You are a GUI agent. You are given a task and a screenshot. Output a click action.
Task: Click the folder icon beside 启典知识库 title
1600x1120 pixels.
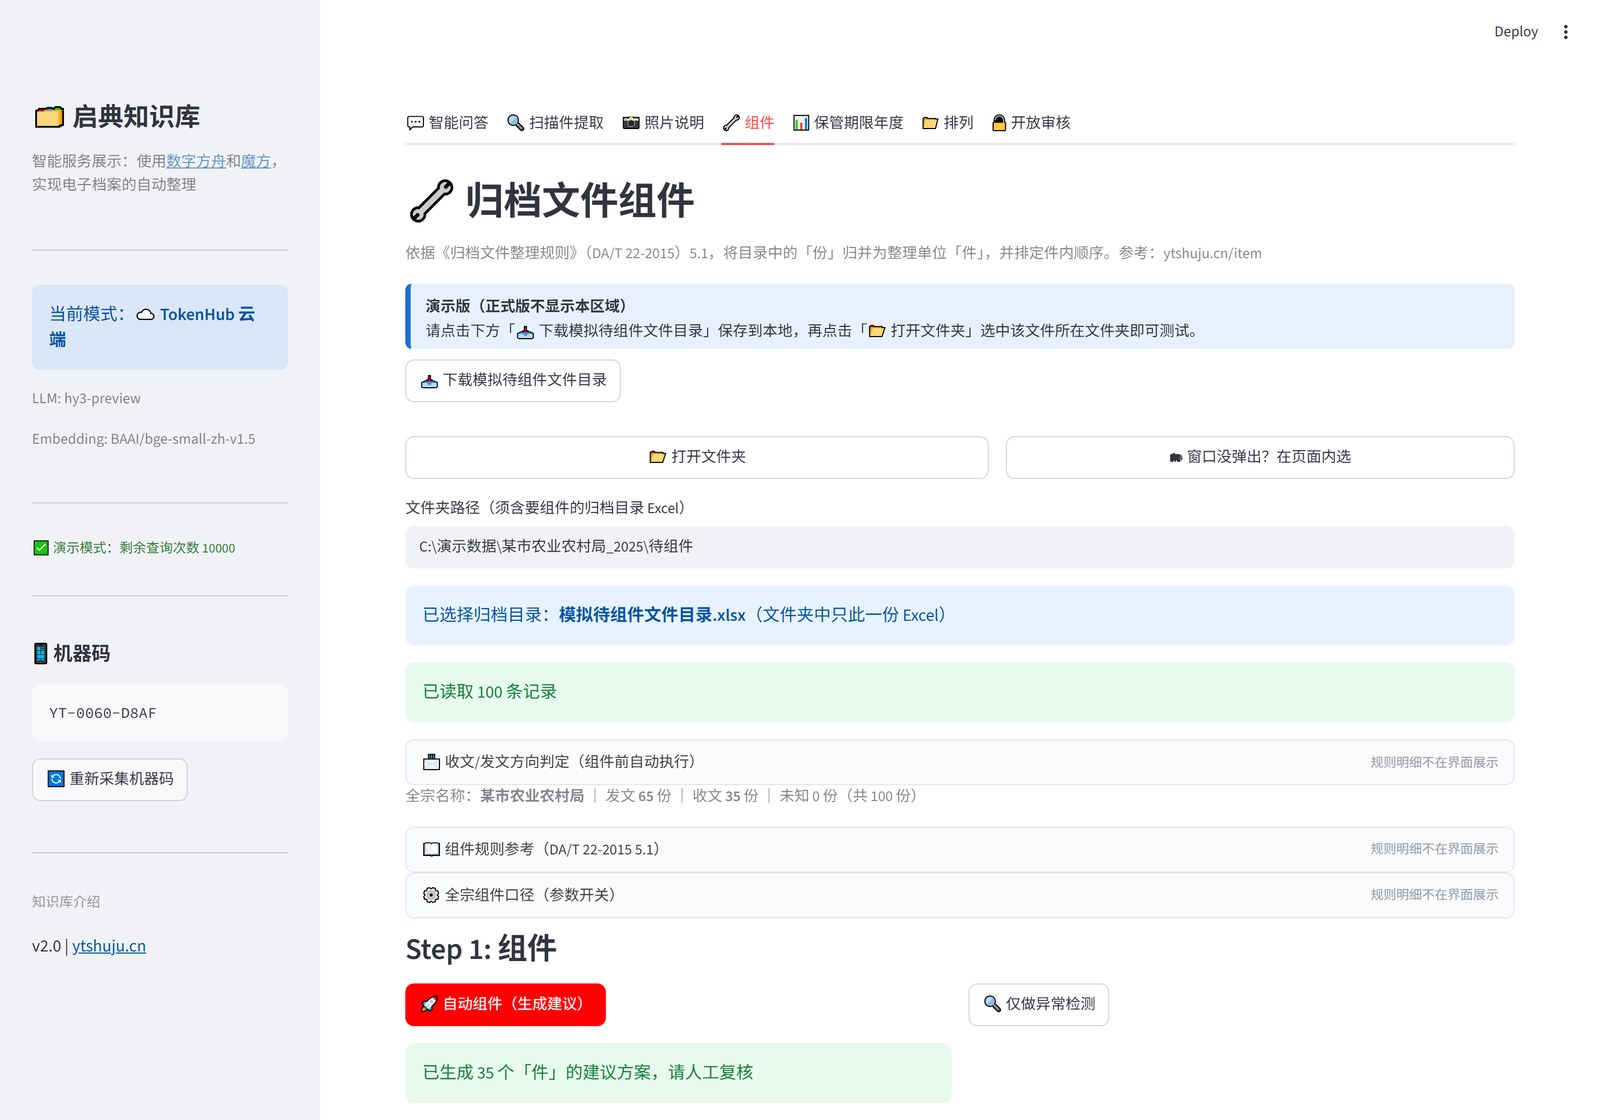click(49, 117)
